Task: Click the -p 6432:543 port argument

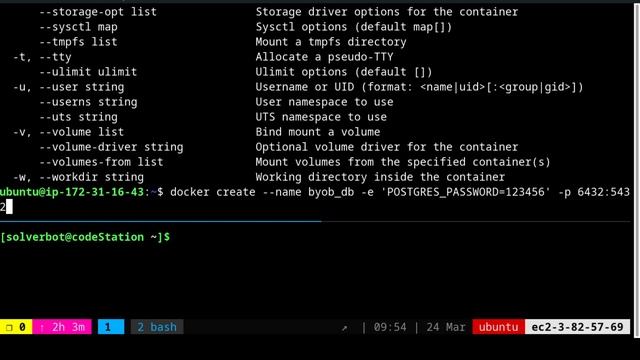Action: 594,192
